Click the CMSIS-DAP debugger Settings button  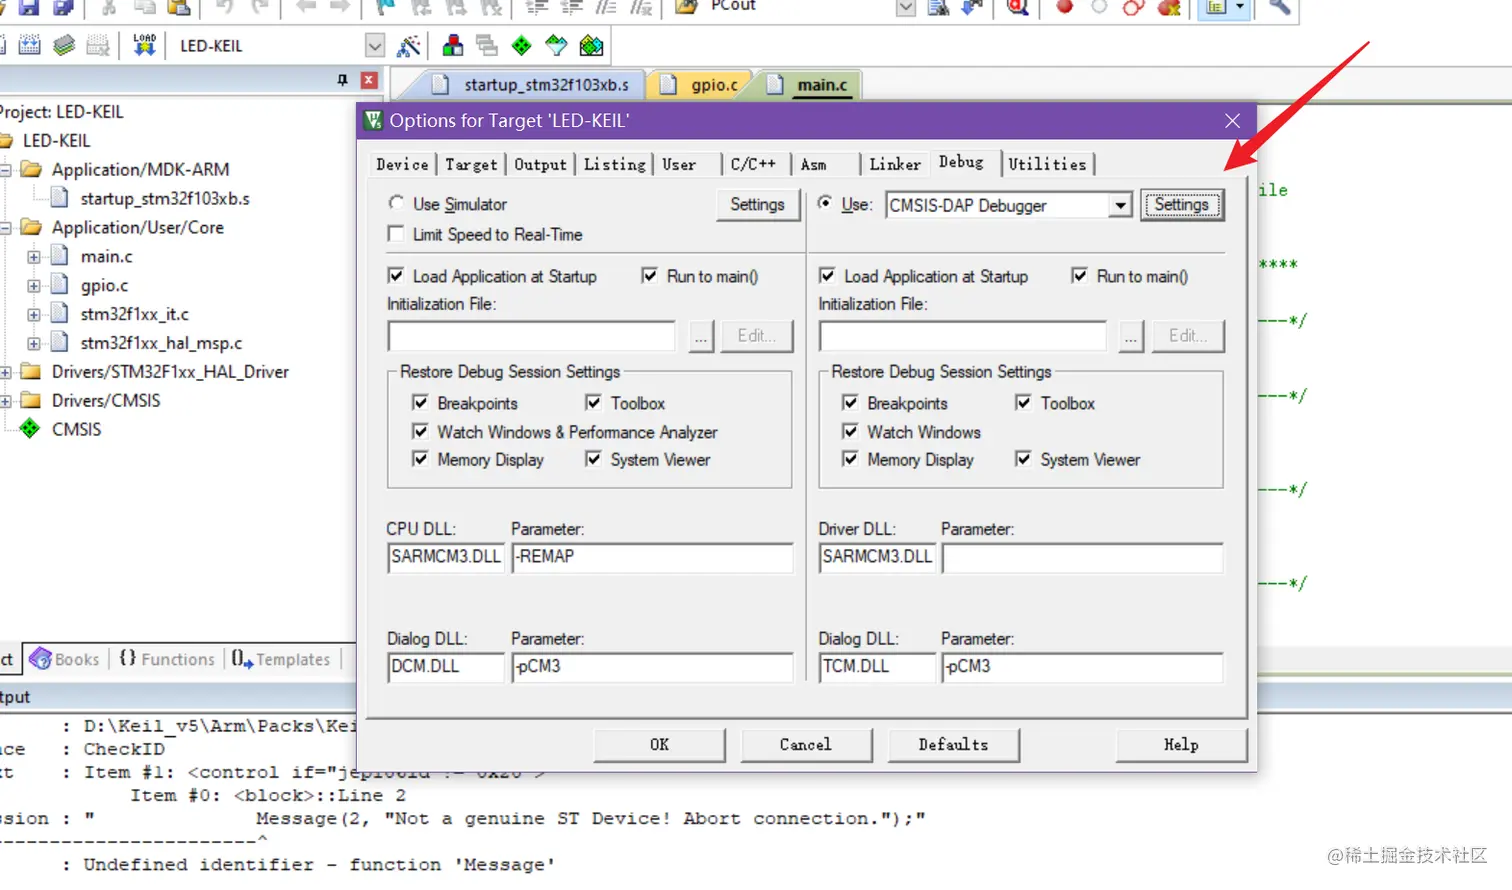coord(1182,205)
